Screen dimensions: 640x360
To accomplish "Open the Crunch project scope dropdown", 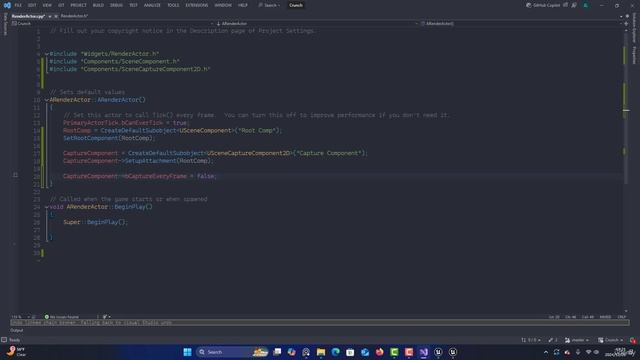I will coord(112,24).
